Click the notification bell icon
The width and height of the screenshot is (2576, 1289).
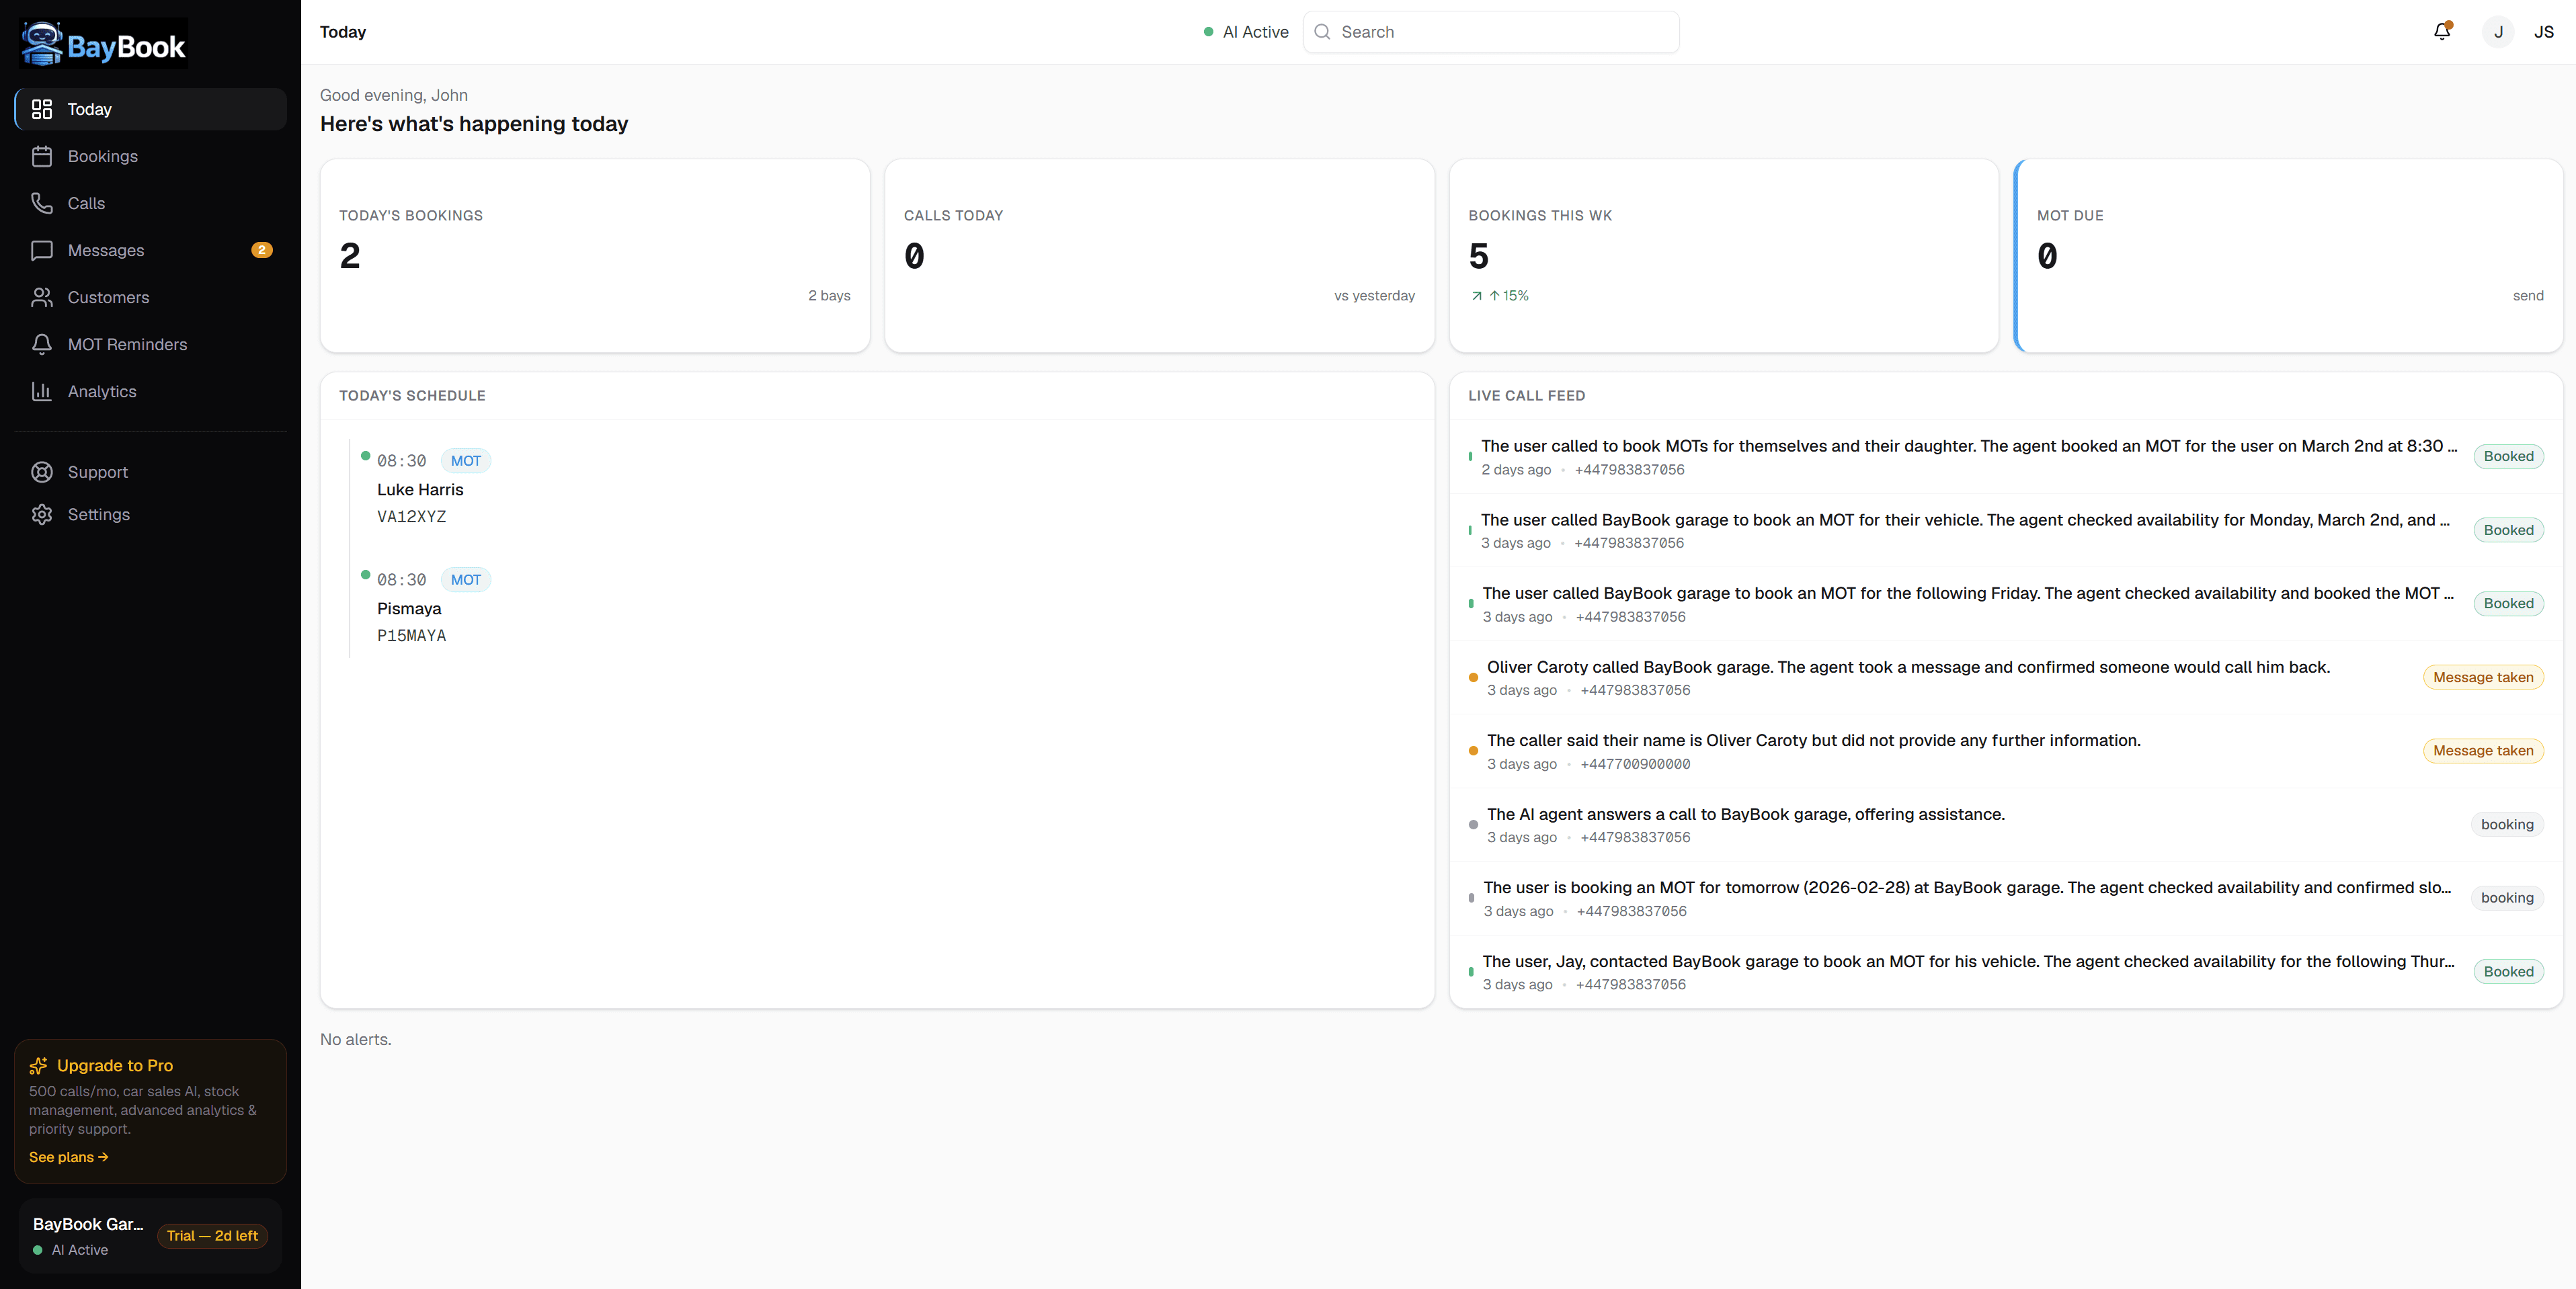click(x=2441, y=31)
